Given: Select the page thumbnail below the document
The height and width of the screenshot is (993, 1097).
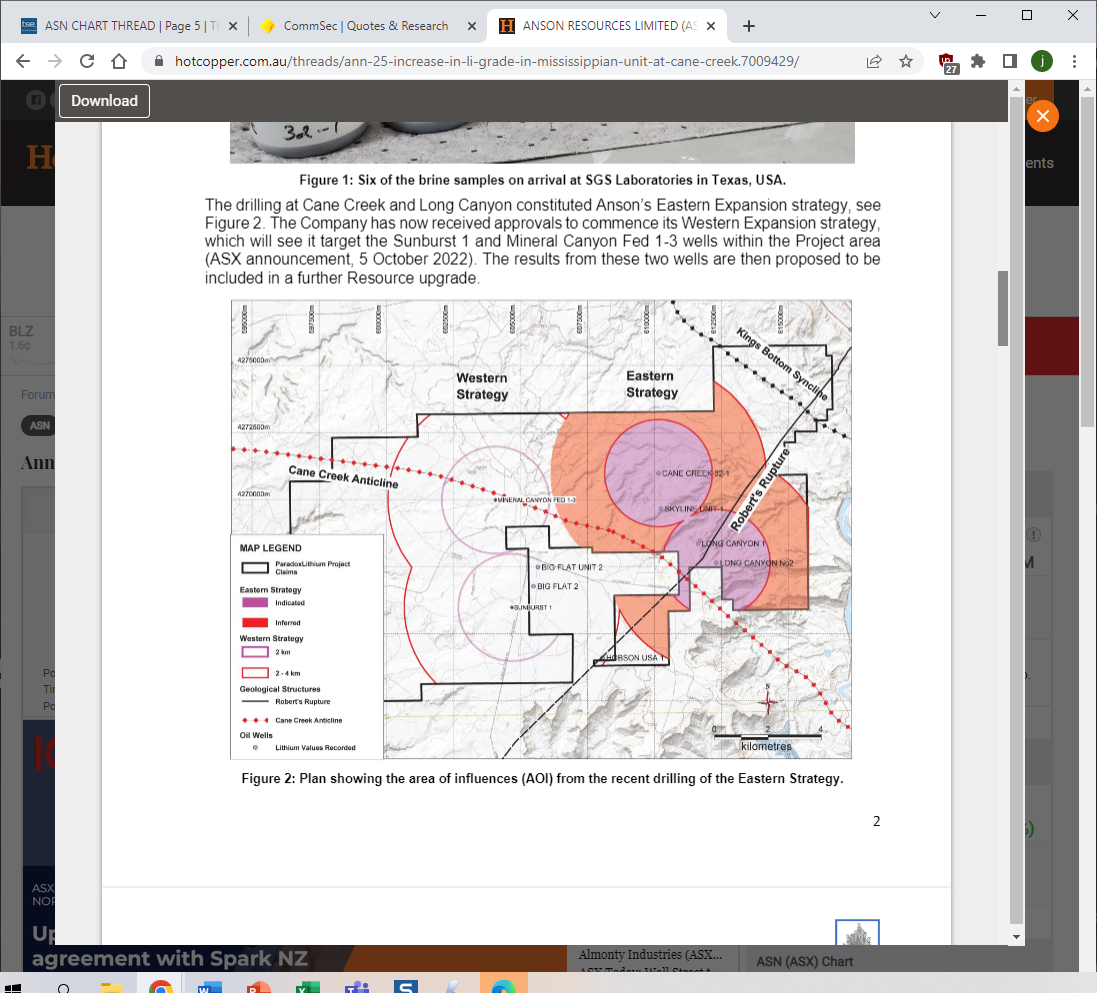Looking at the screenshot, I should tap(857, 932).
